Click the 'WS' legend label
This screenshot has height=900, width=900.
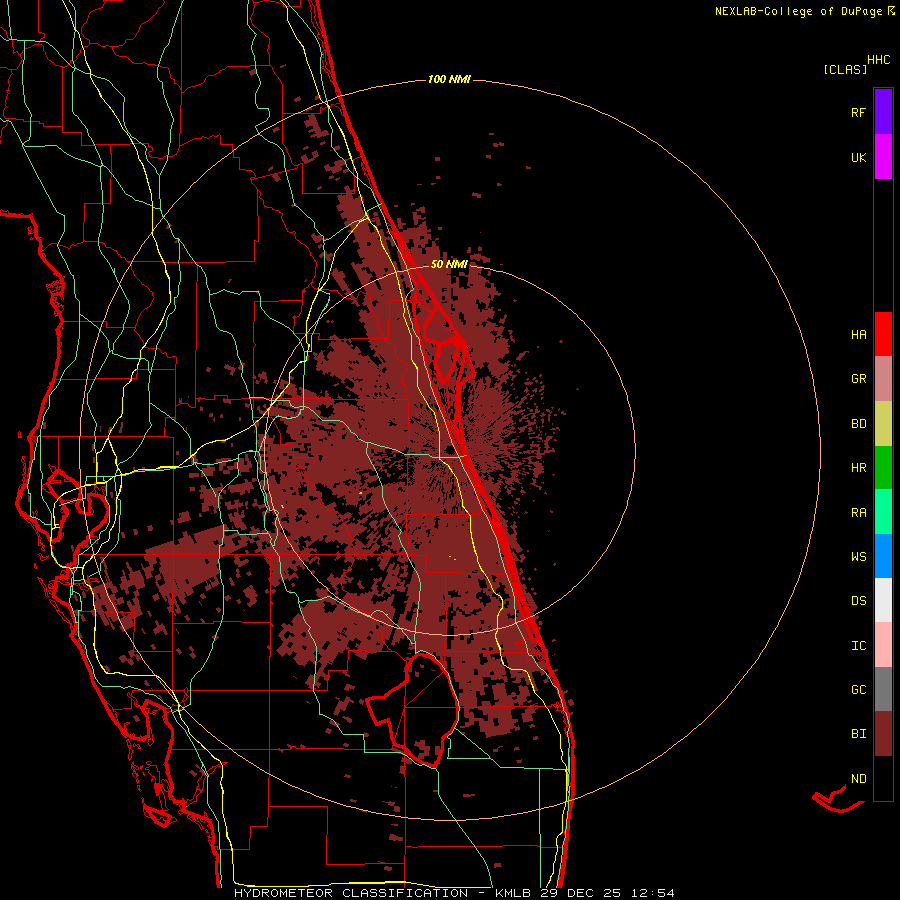tap(858, 557)
